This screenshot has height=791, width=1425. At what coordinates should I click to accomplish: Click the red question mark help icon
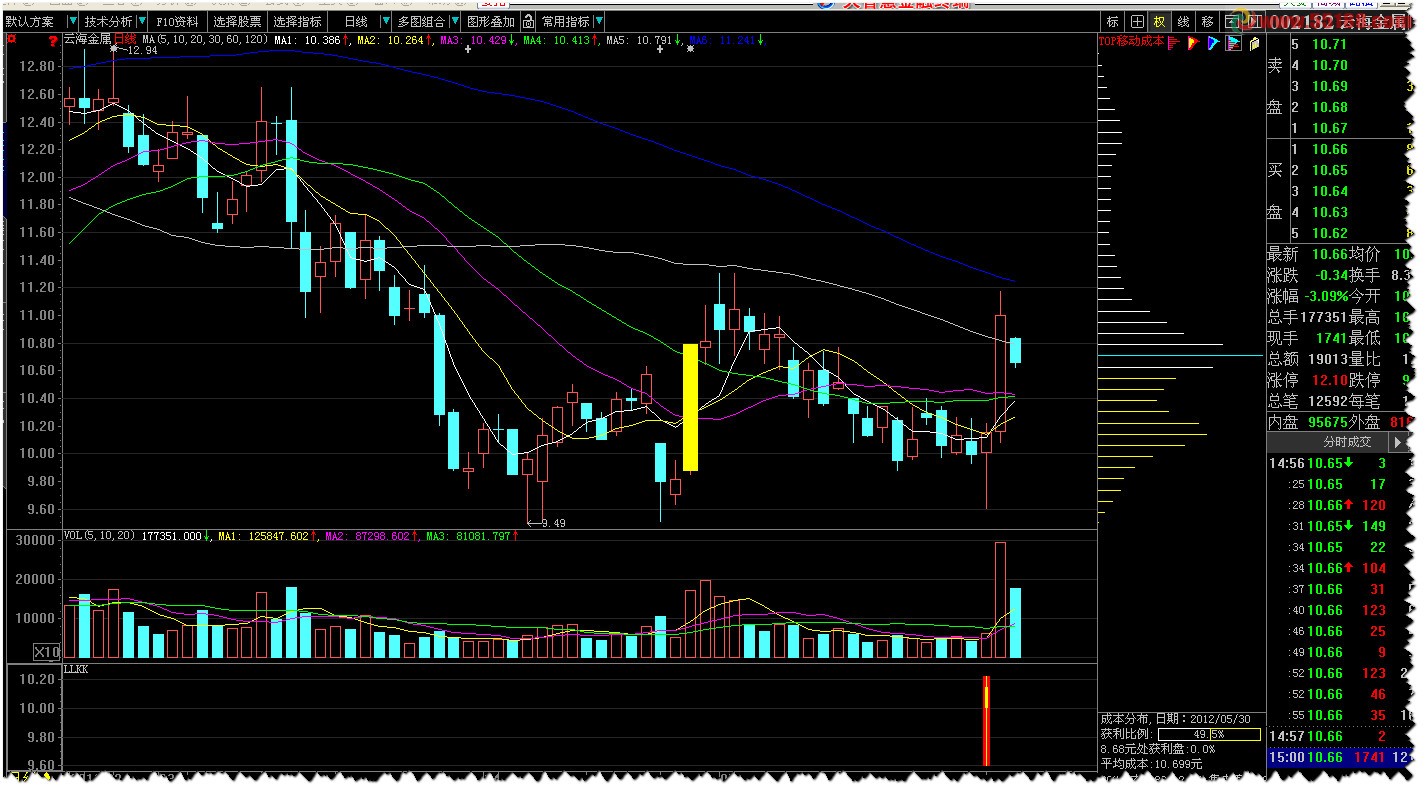52,40
